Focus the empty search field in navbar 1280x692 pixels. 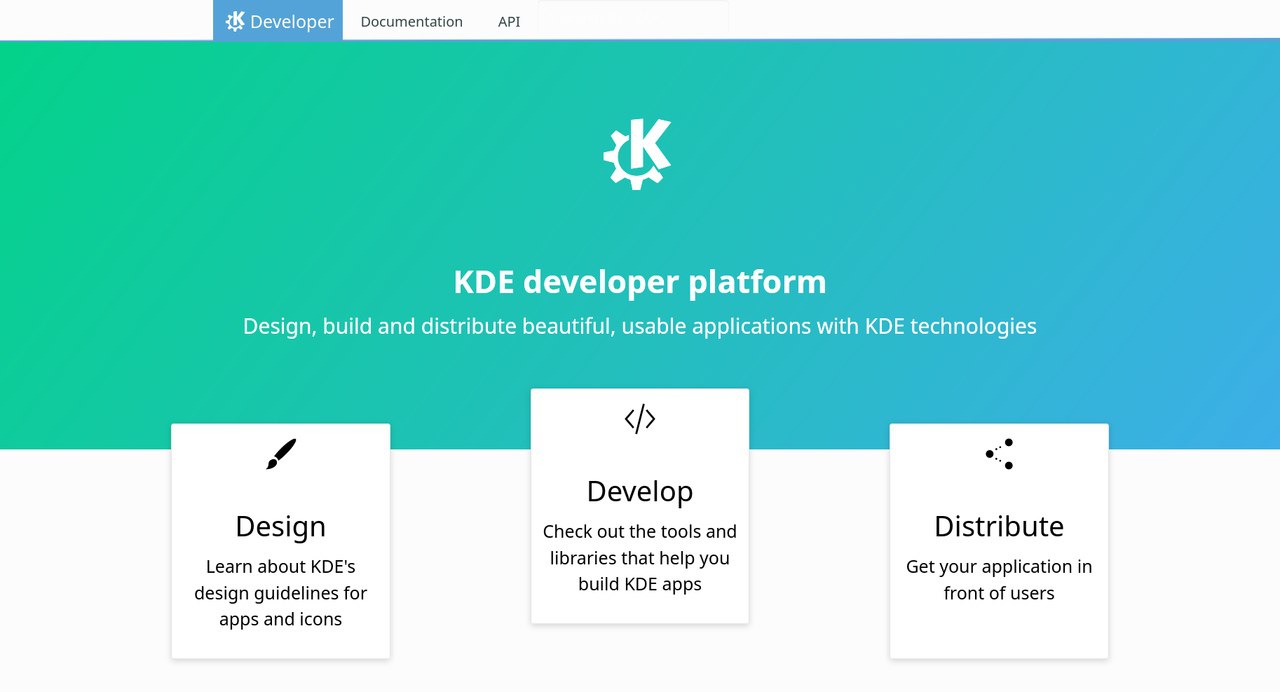click(633, 19)
